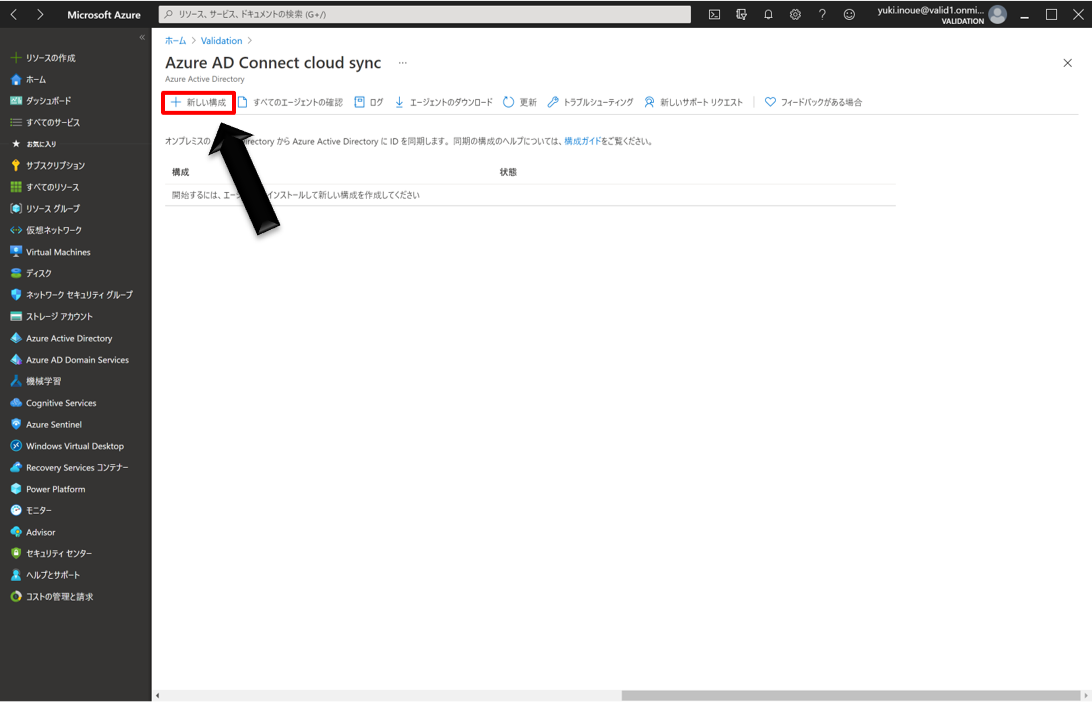
Task: Open the feedback smiley icon
Action: coord(849,15)
